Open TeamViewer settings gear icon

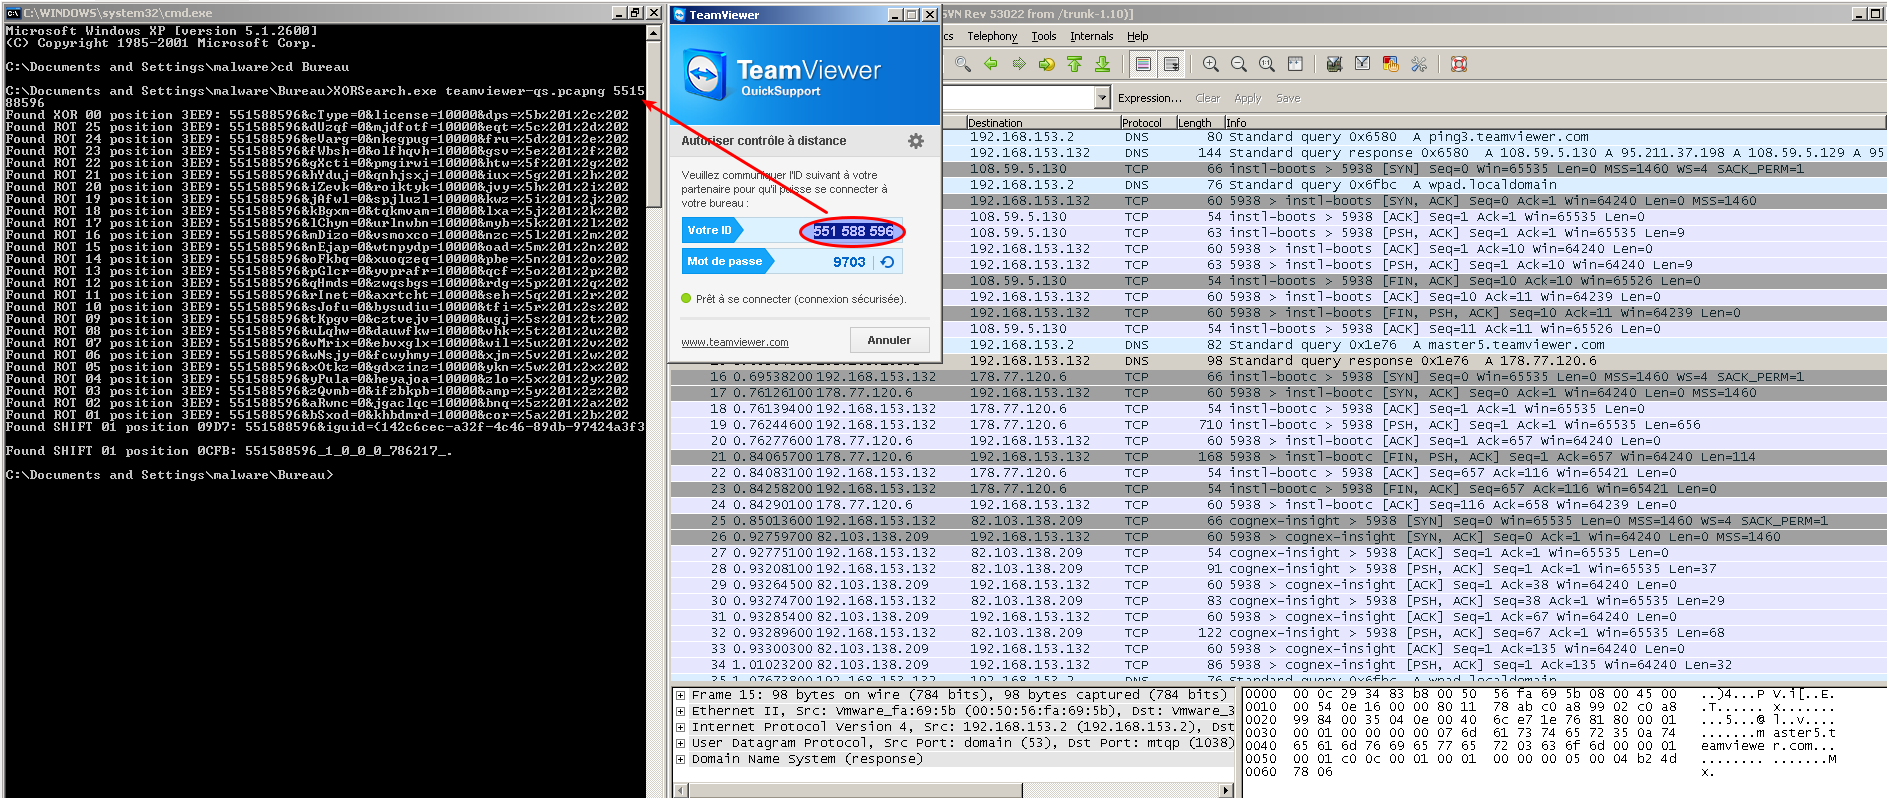point(915,141)
